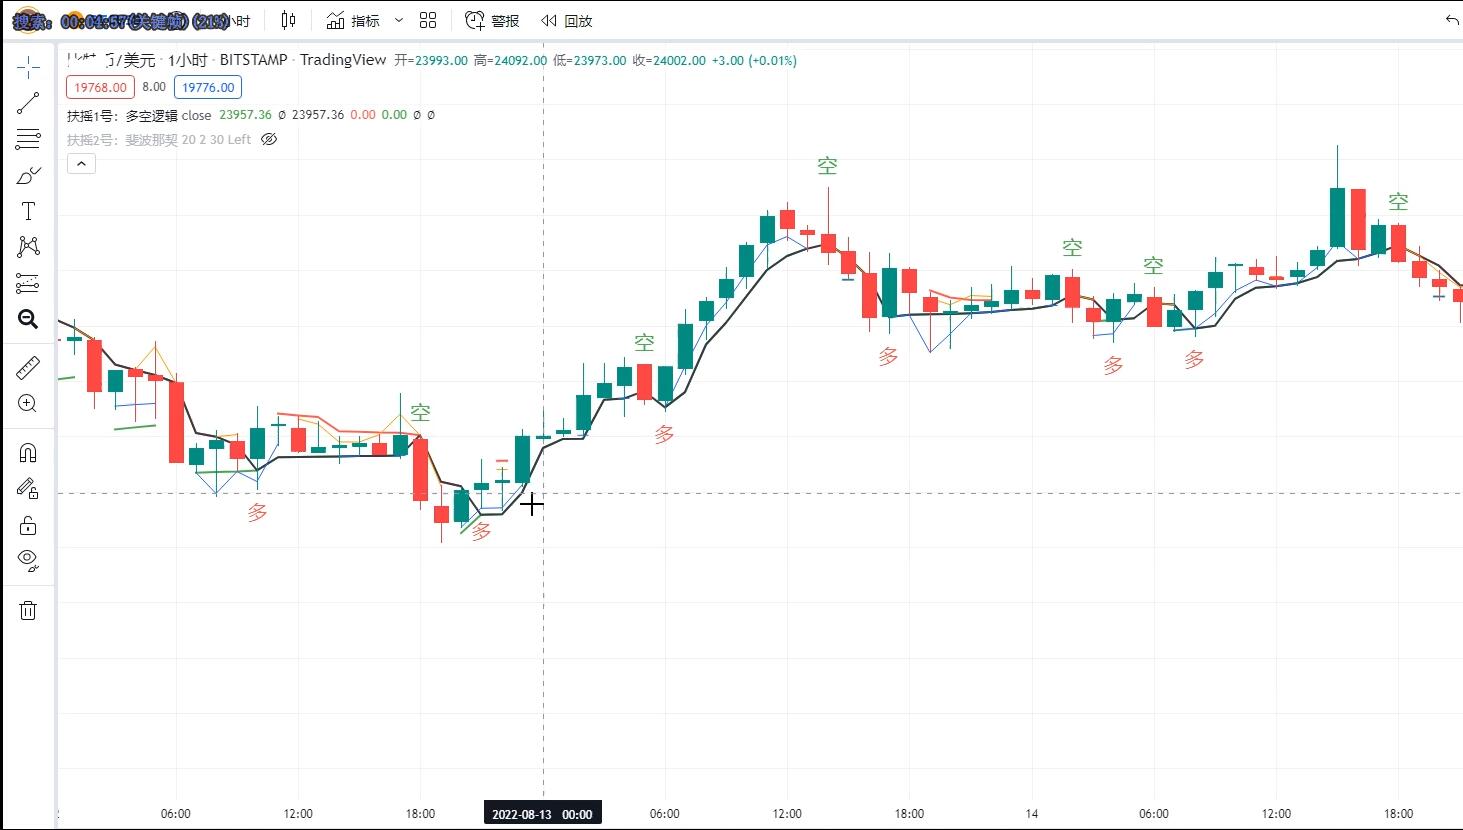Open the candlestick chart type selector
This screenshot has width=1463, height=830.
(288, 20)
